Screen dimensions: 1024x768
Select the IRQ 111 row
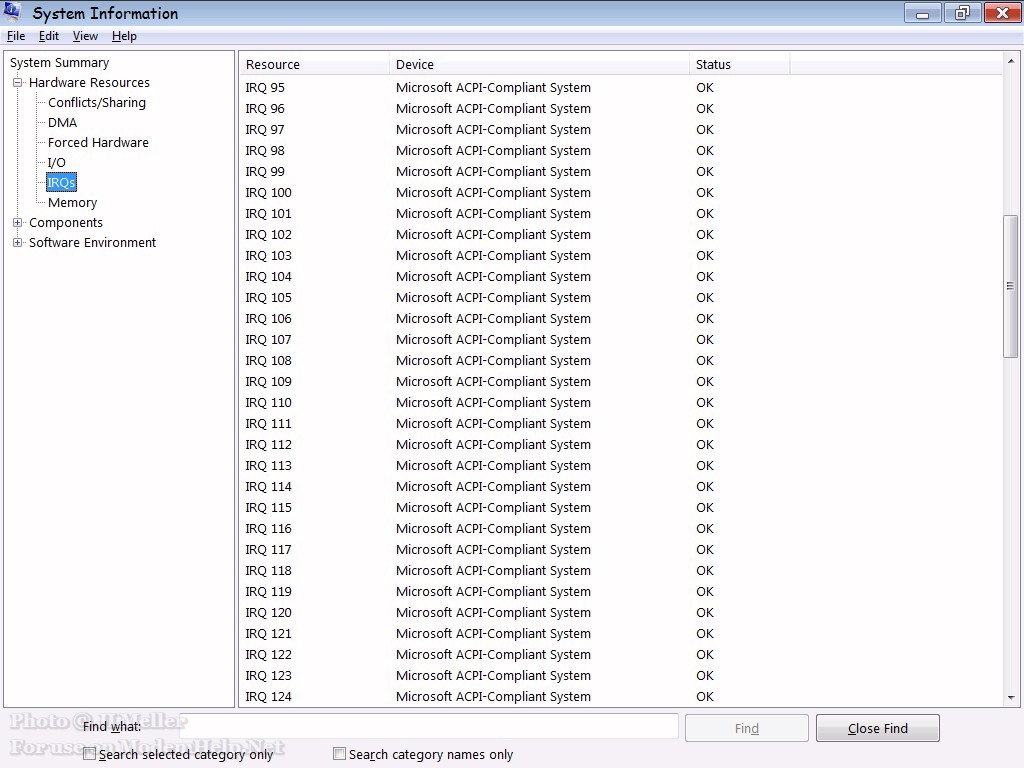tap(620, 423)
